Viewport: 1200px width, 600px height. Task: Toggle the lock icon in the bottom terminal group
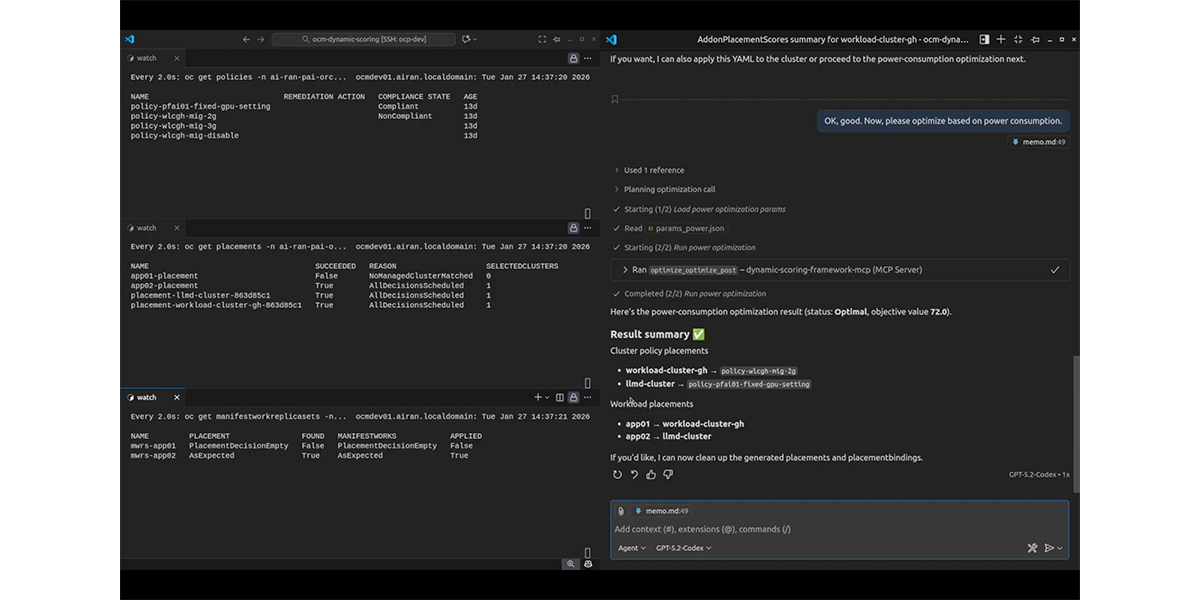(573, 397)
